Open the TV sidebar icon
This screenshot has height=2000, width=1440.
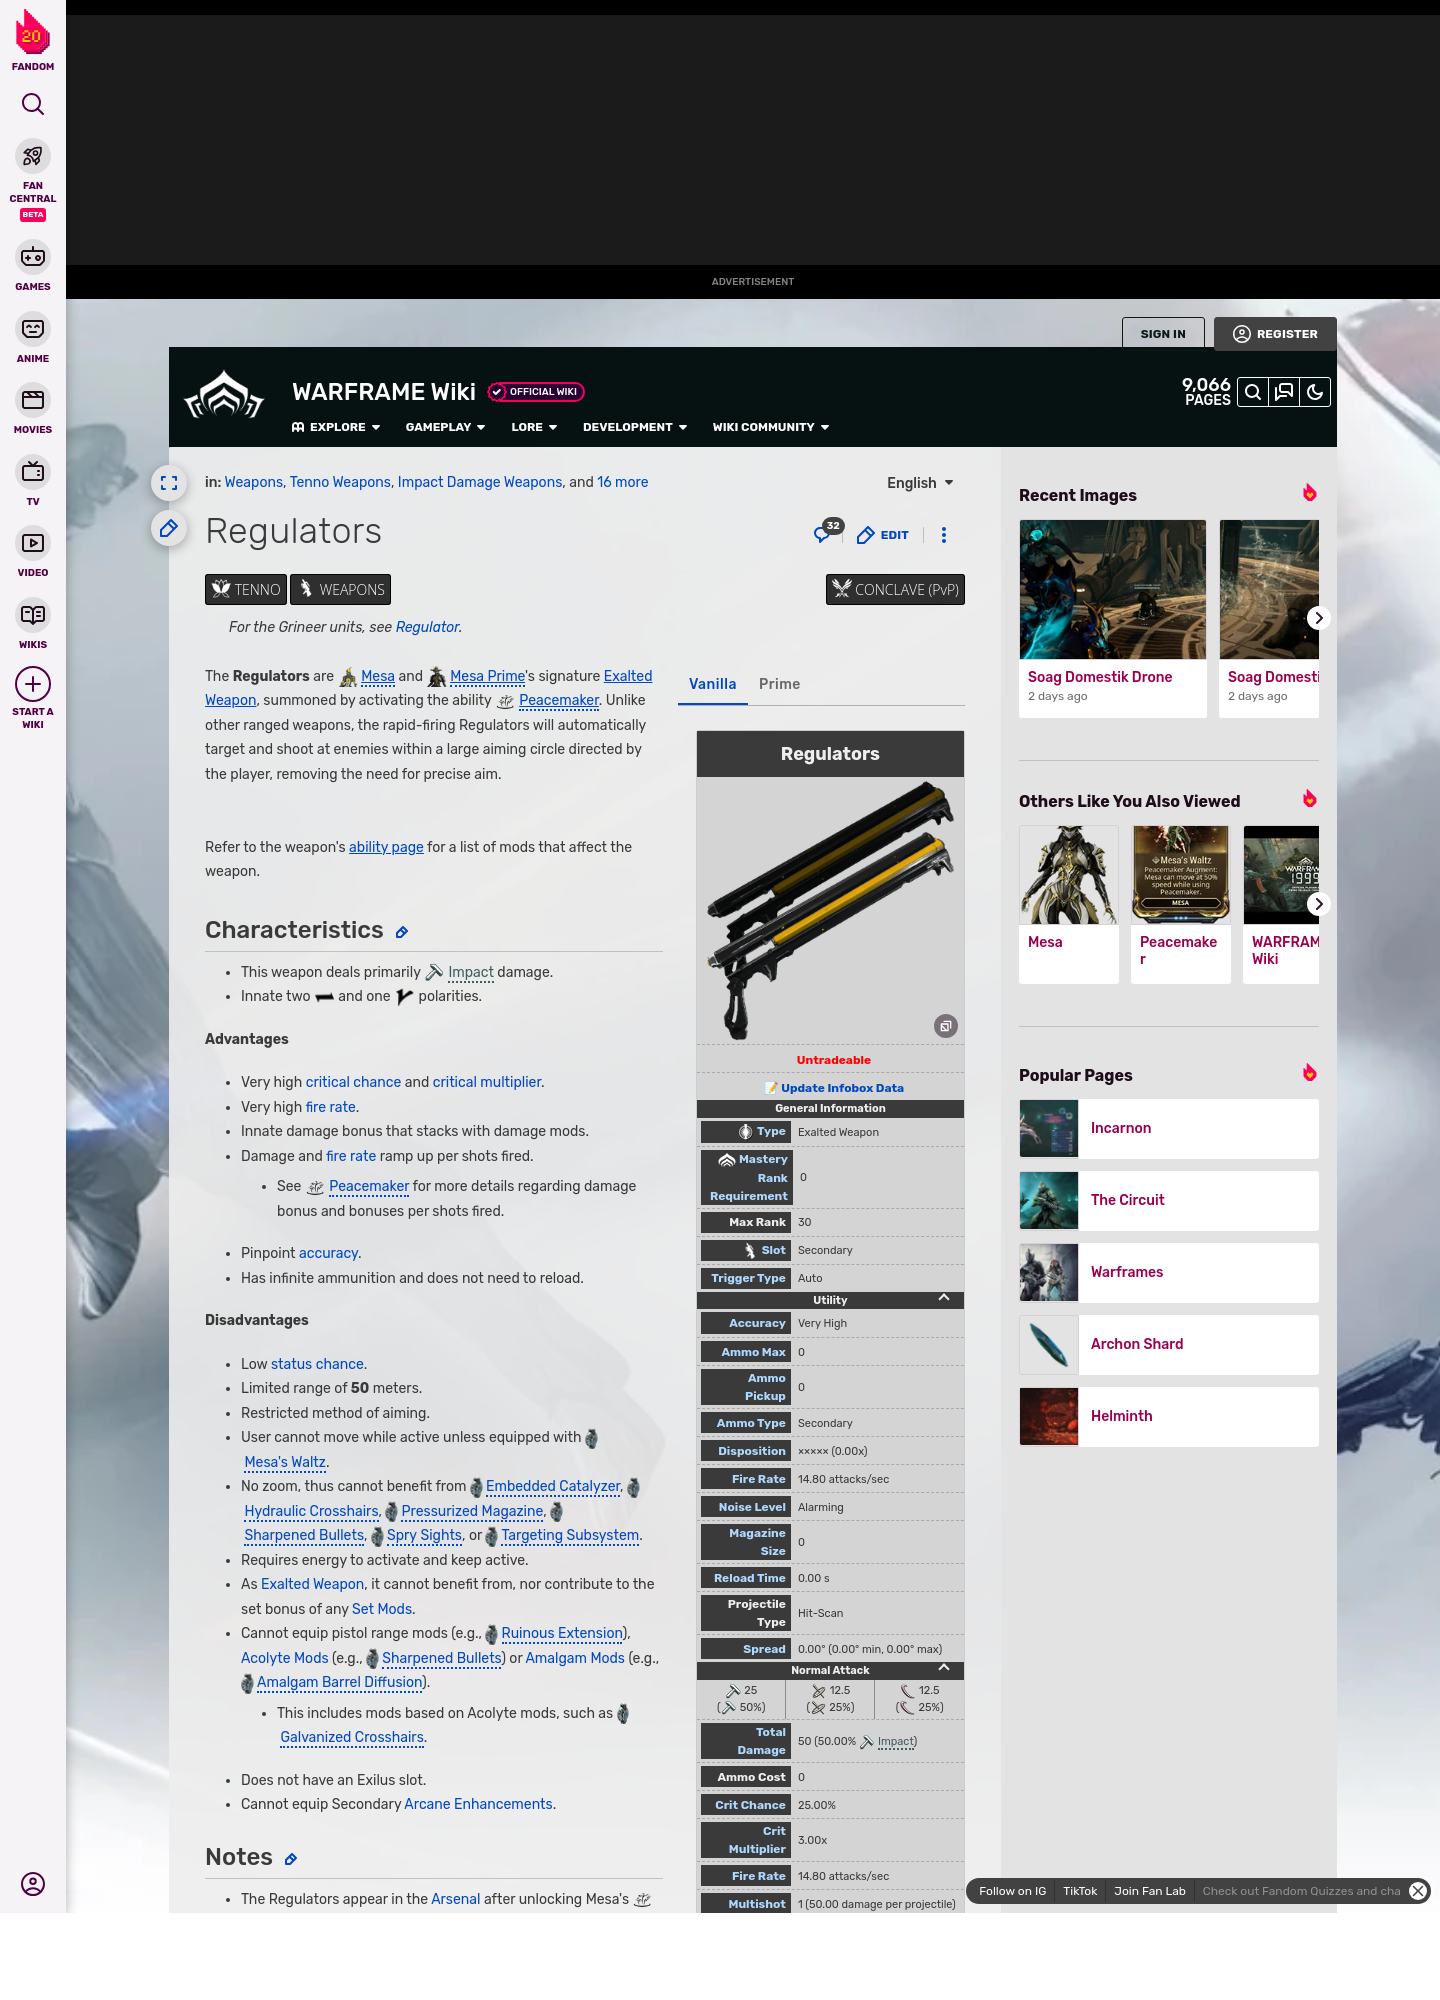point(33,471)
